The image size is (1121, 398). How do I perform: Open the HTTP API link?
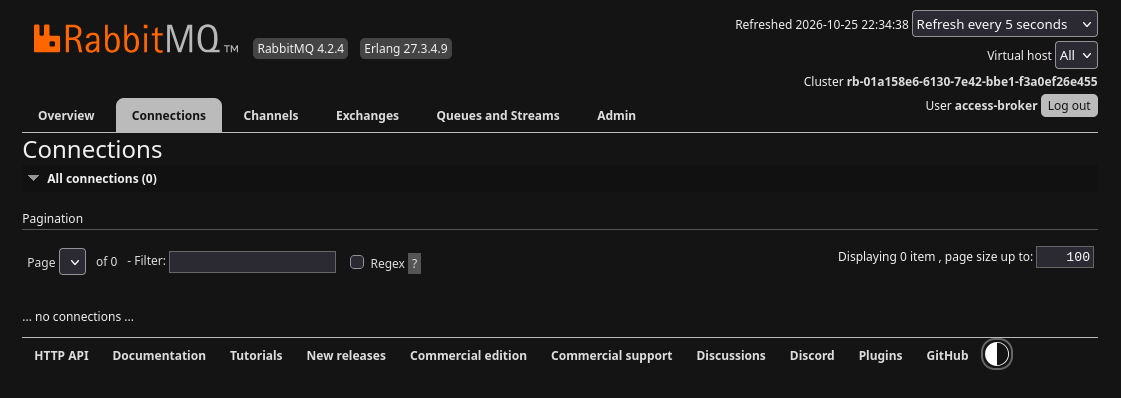click(61, 355)
